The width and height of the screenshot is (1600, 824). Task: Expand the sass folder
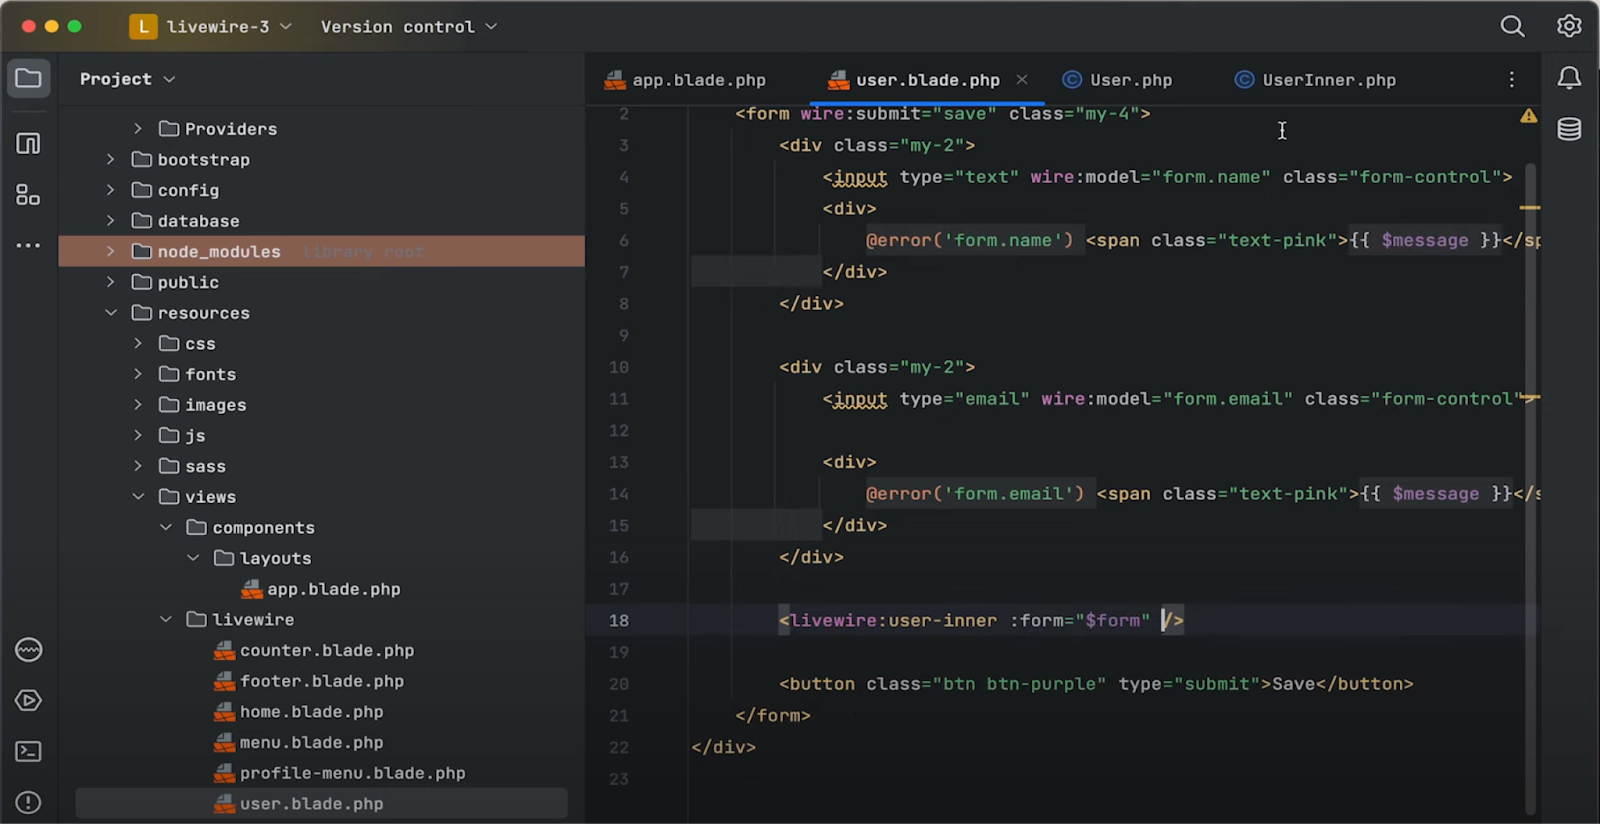click(x=138, y=466)
